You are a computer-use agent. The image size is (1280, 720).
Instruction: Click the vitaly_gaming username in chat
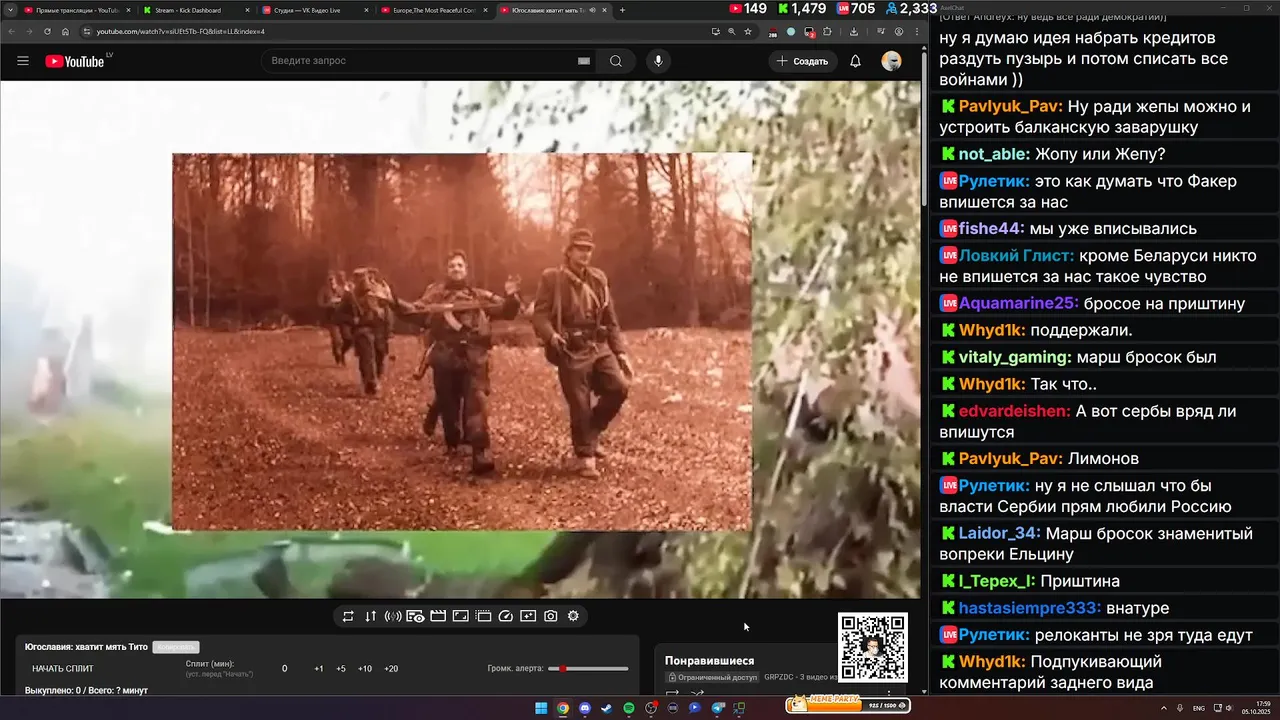pyautogui.click(x=1015, y=357)
